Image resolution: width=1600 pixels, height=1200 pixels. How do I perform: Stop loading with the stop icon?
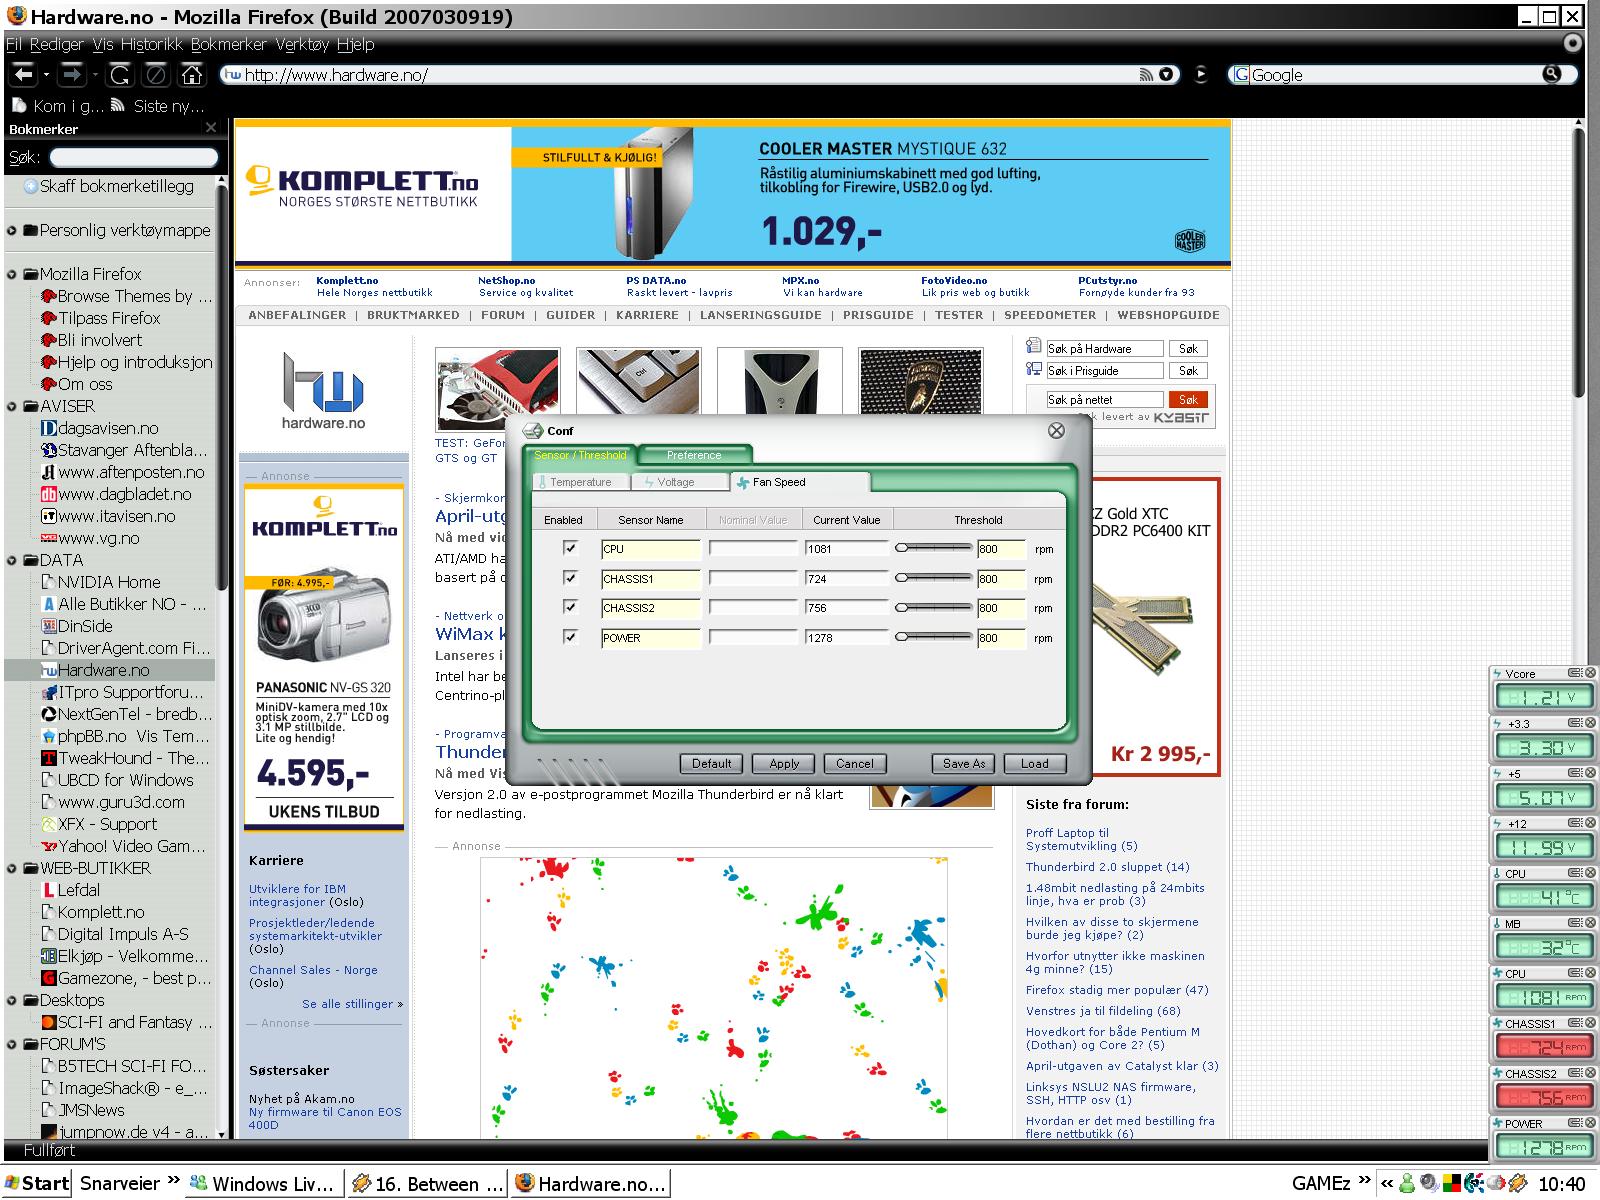tap(155, 74)
